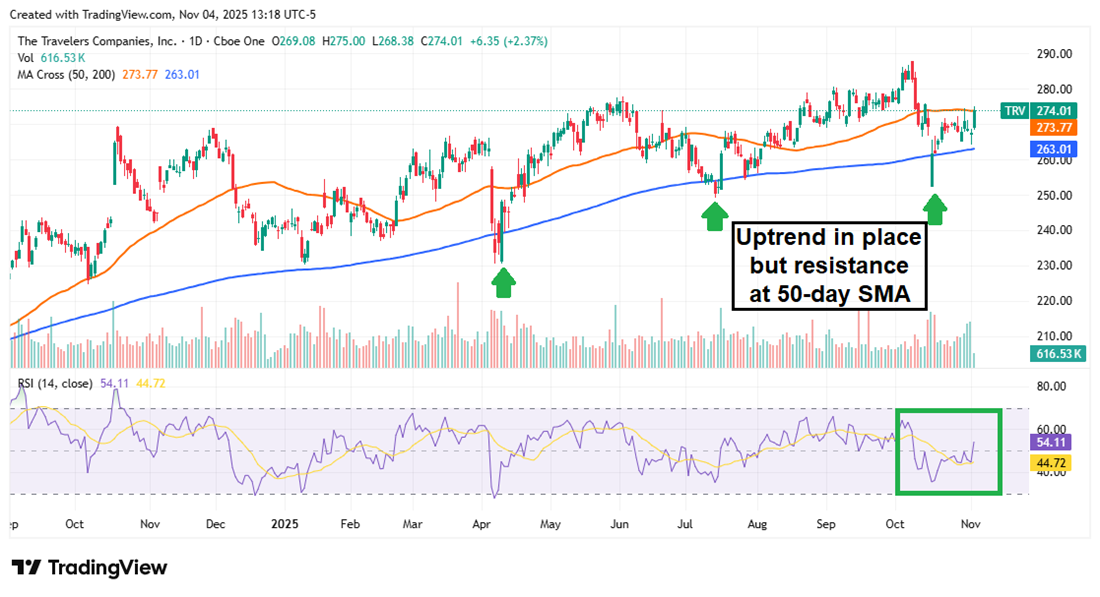Click the Cboe One exchange label

point(239,41)
